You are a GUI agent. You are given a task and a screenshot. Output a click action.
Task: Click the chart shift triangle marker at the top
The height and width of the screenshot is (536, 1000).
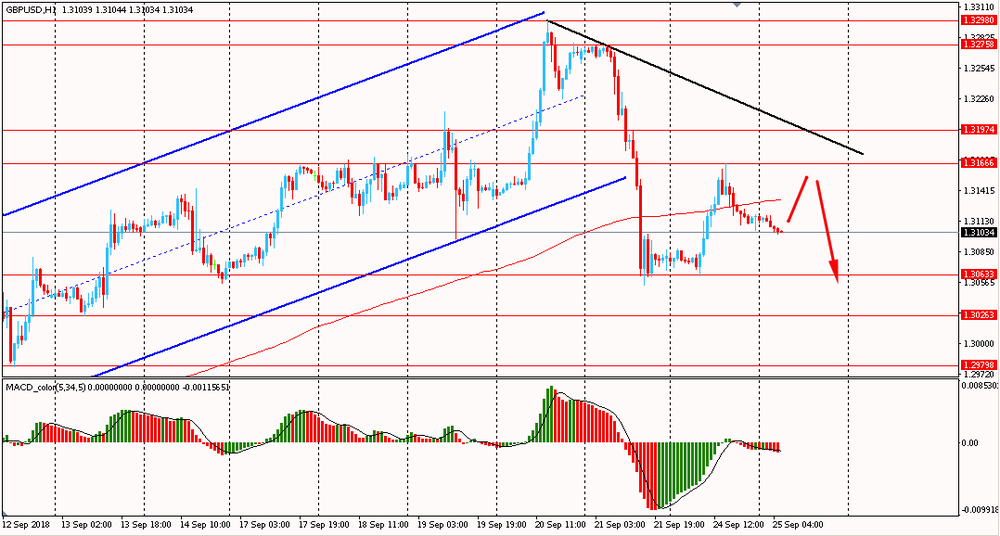(x=737, y=4)
